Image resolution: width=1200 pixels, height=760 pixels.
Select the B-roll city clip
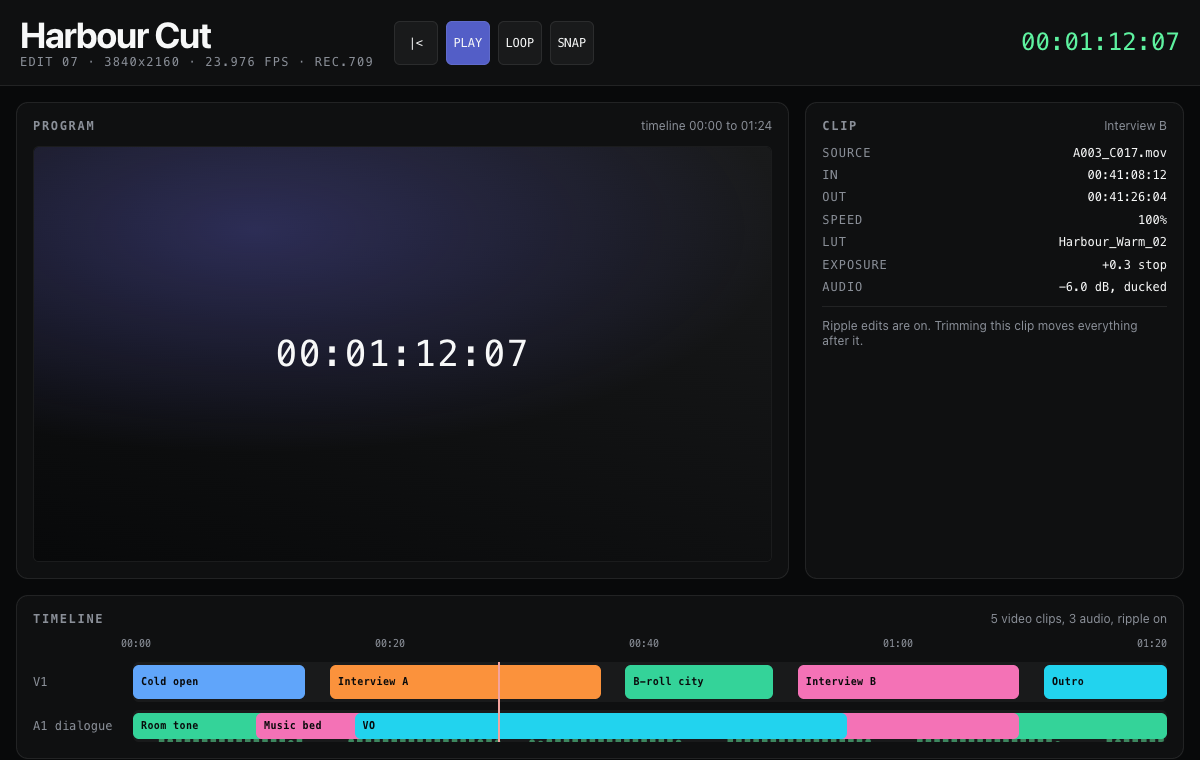(x=699, y=682)
